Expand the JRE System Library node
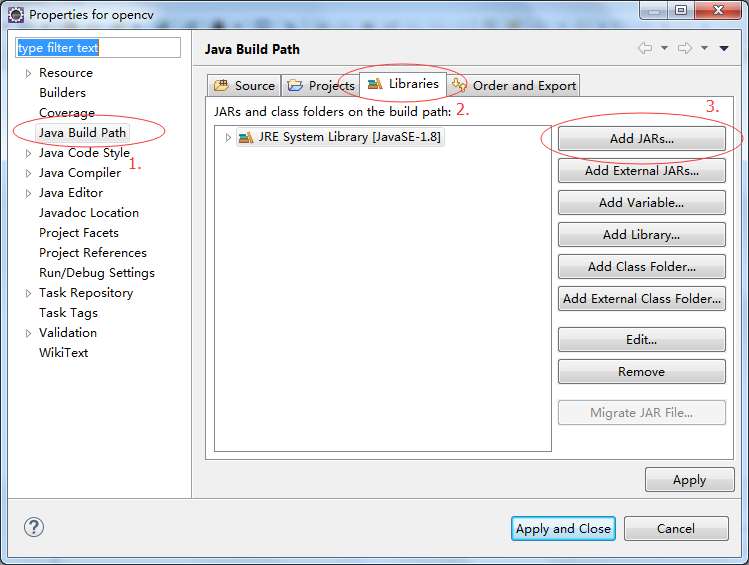This screenshot has width=749, height=565. coord(228,138)
